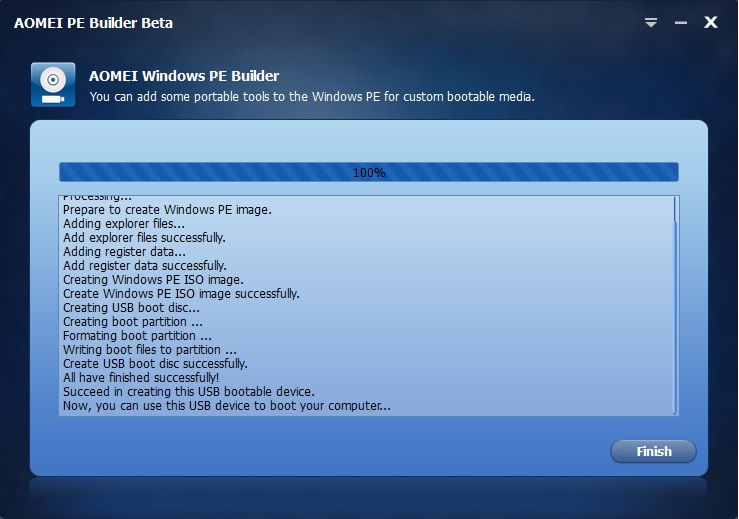Click the 100% progress bar
The image size is (739, 519).
click(x=369, y=173)
